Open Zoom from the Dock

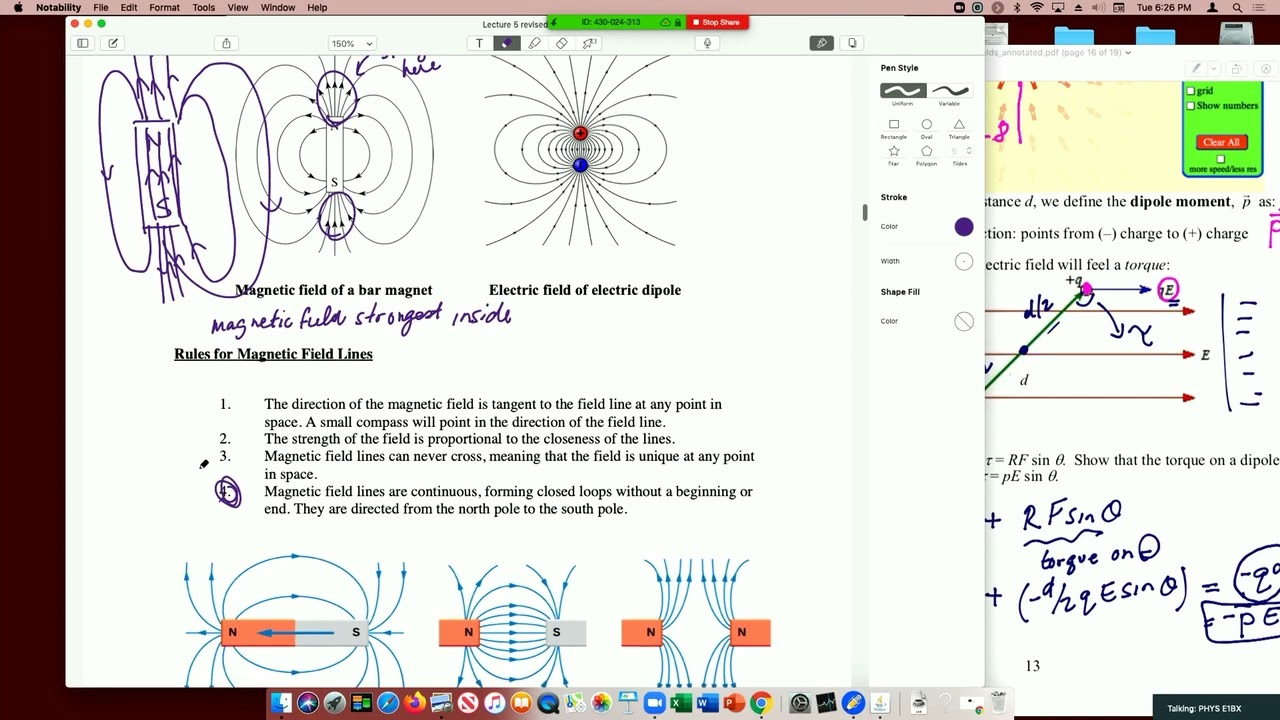(655, 703)
